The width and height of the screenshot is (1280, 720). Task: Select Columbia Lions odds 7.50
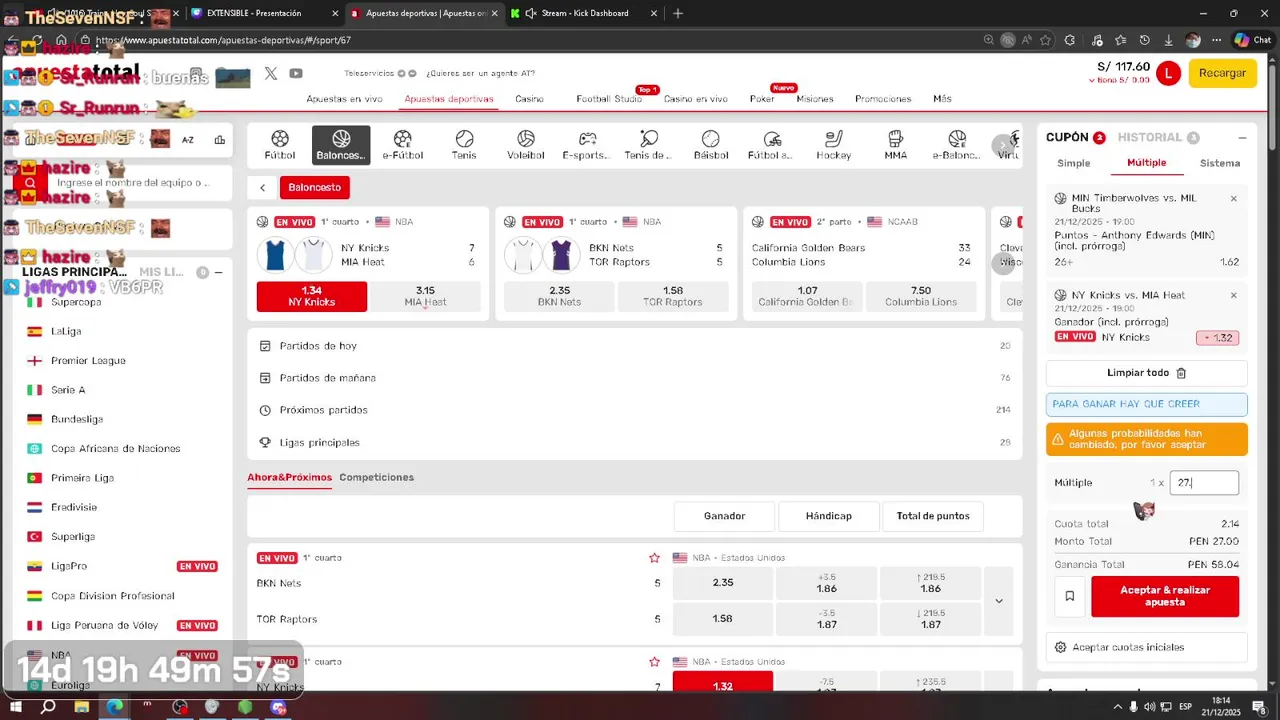[x=921, y=296]
